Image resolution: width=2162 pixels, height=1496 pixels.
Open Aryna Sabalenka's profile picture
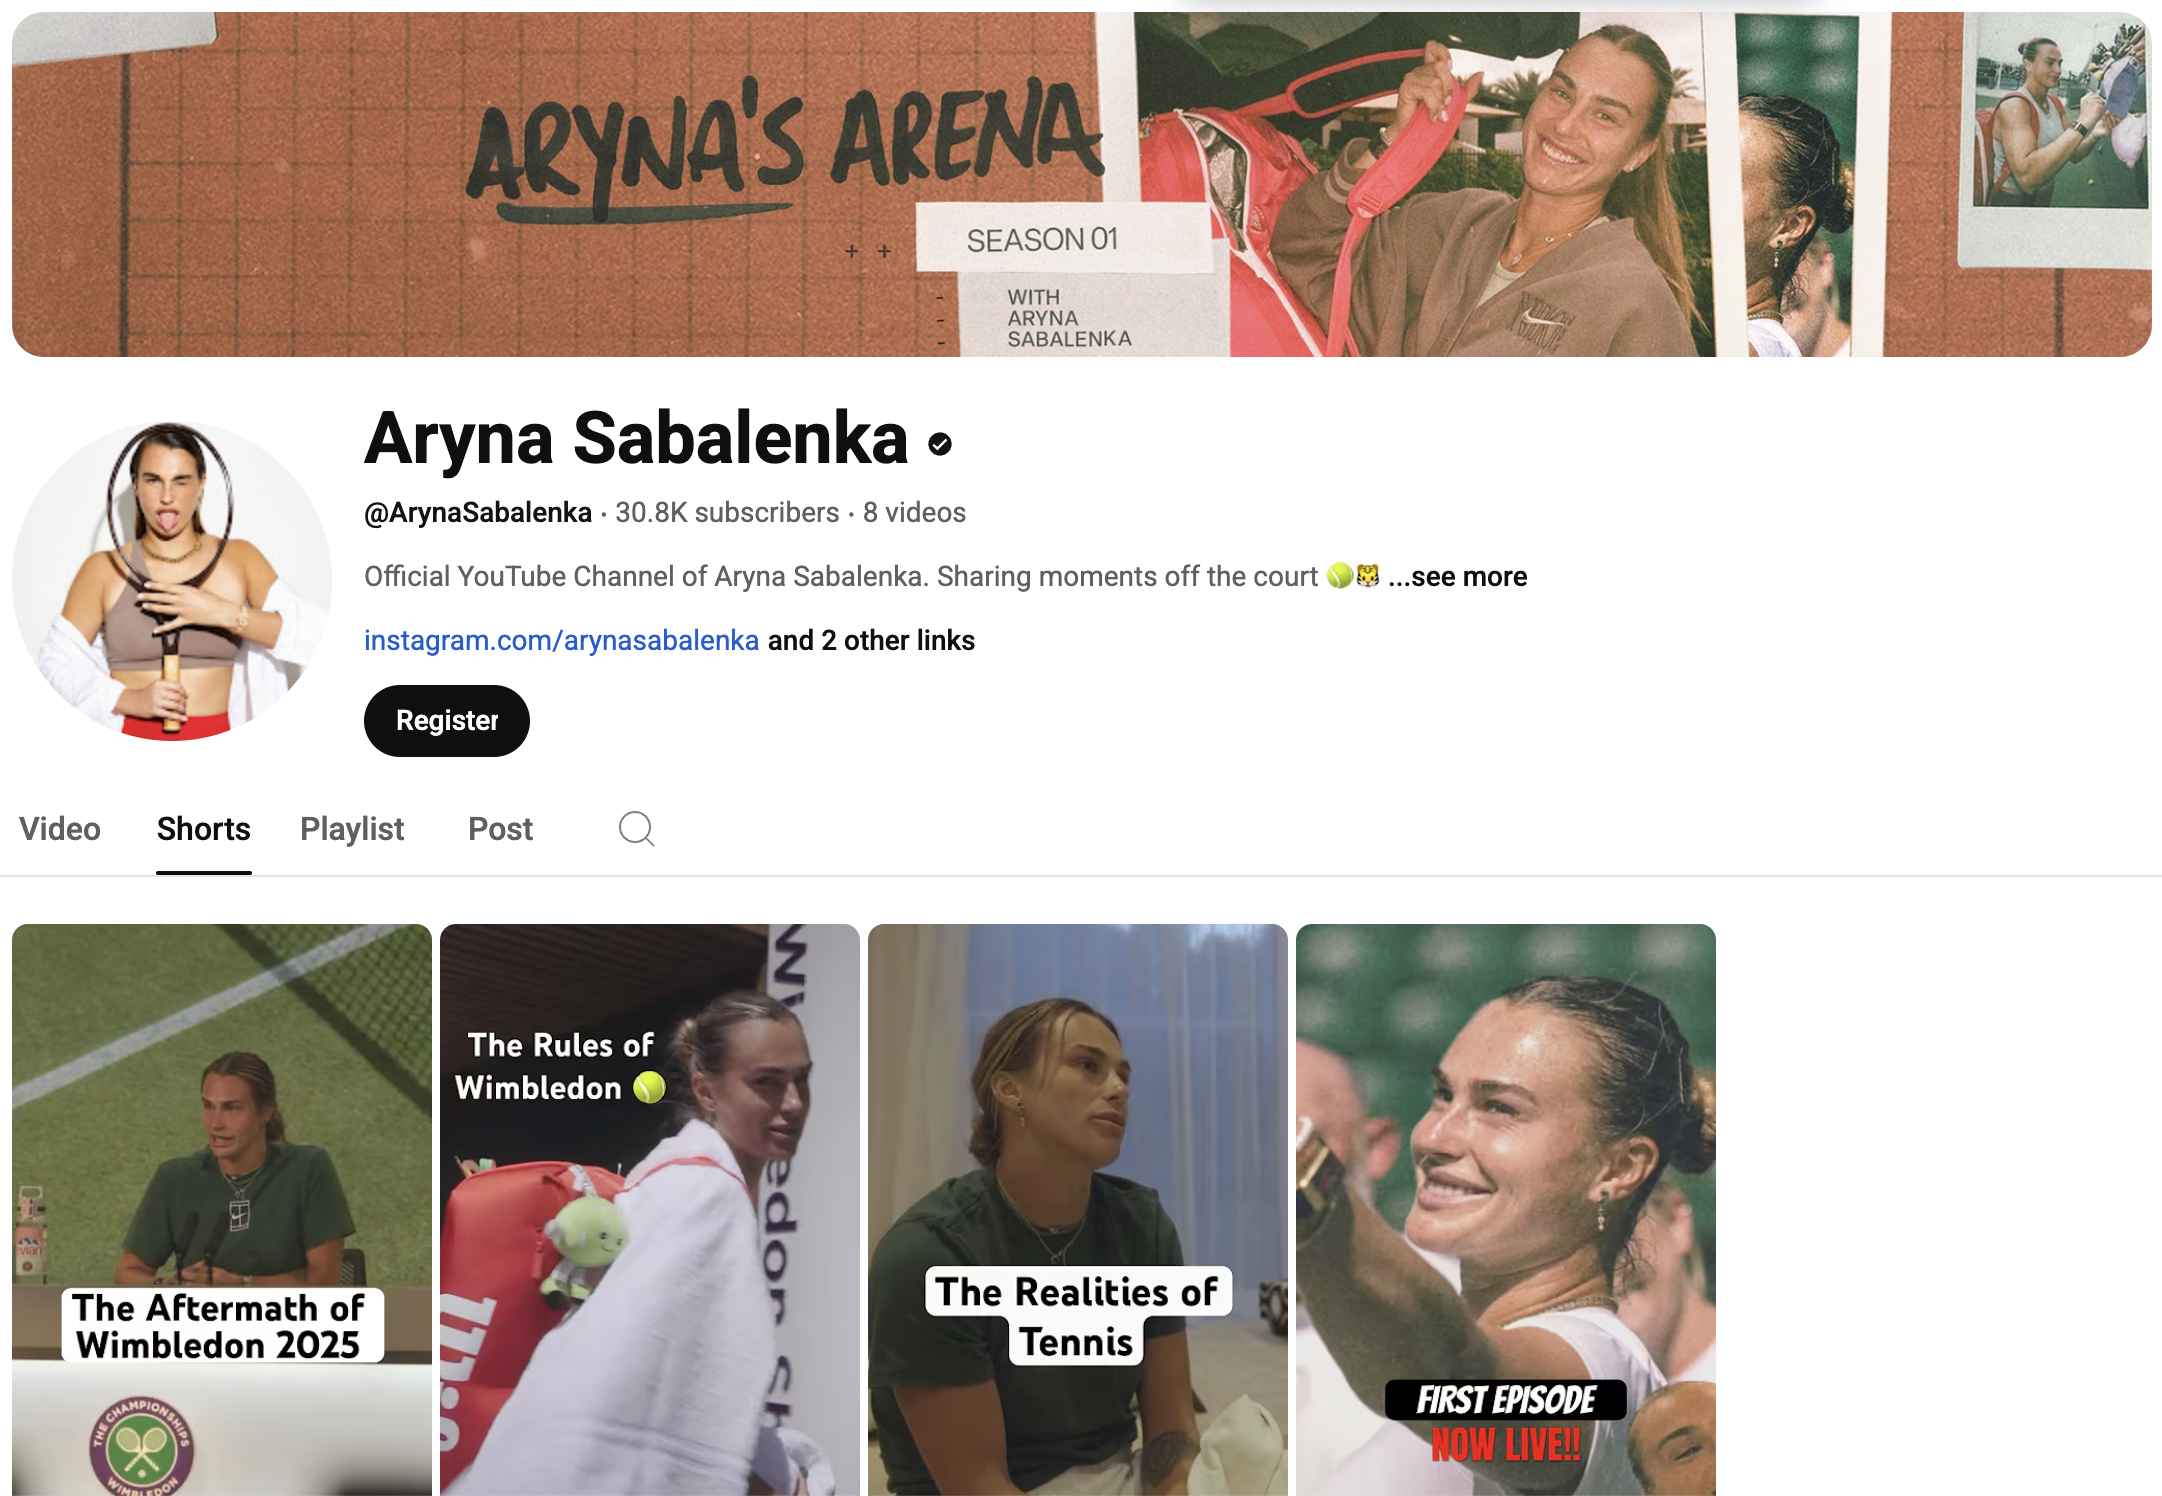[x=172, y=581]
